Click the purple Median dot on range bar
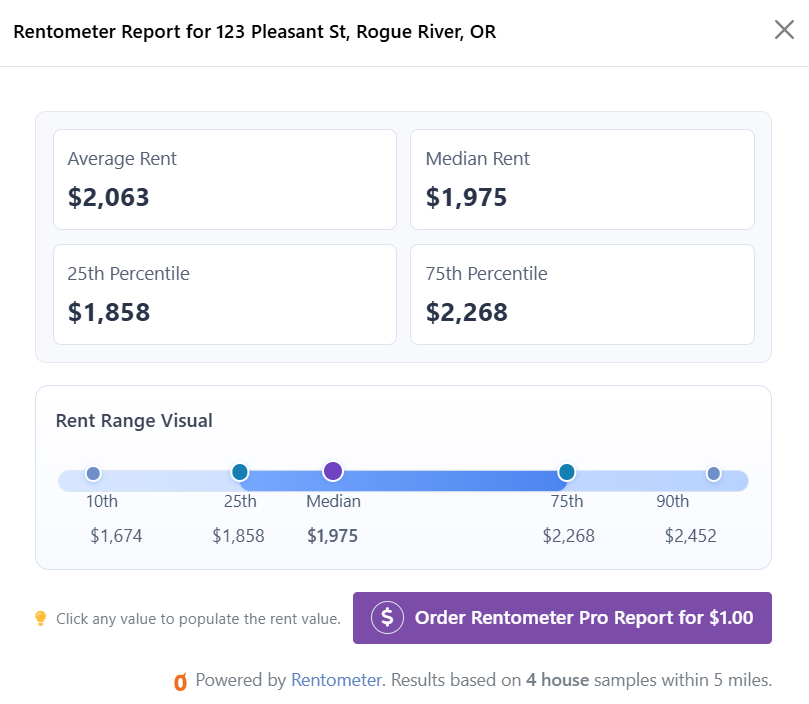The height and width of the screenshot is (704, 809). click(x=333, y=471)
